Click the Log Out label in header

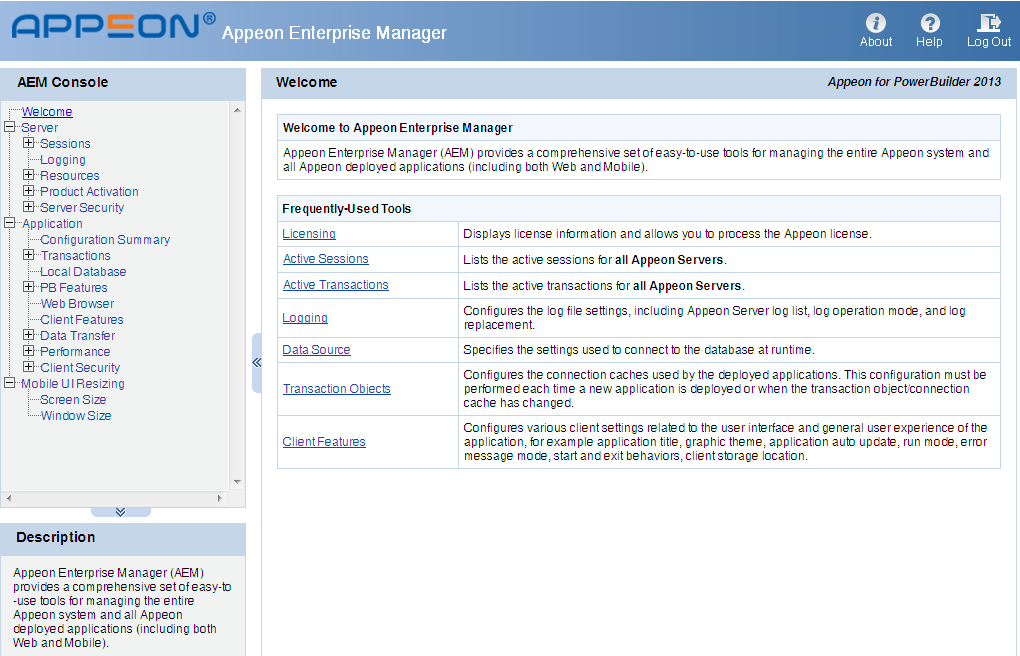tap(989, 42)
